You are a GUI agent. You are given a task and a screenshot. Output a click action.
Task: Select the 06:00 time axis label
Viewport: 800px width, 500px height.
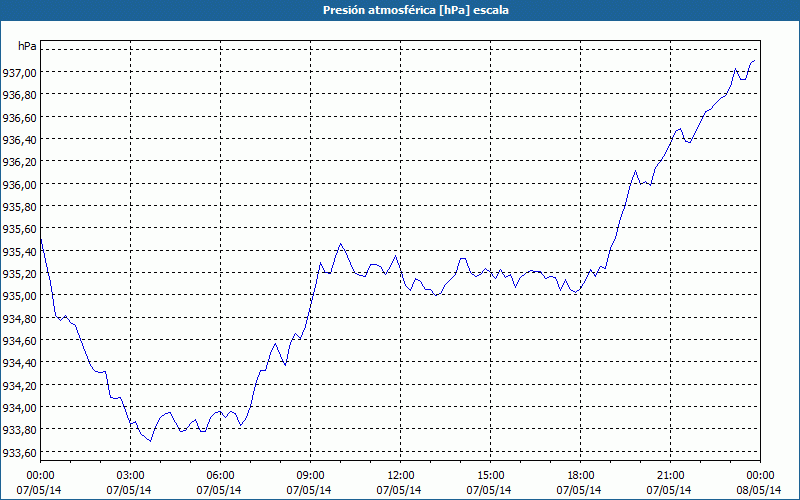tap(220, 476)
